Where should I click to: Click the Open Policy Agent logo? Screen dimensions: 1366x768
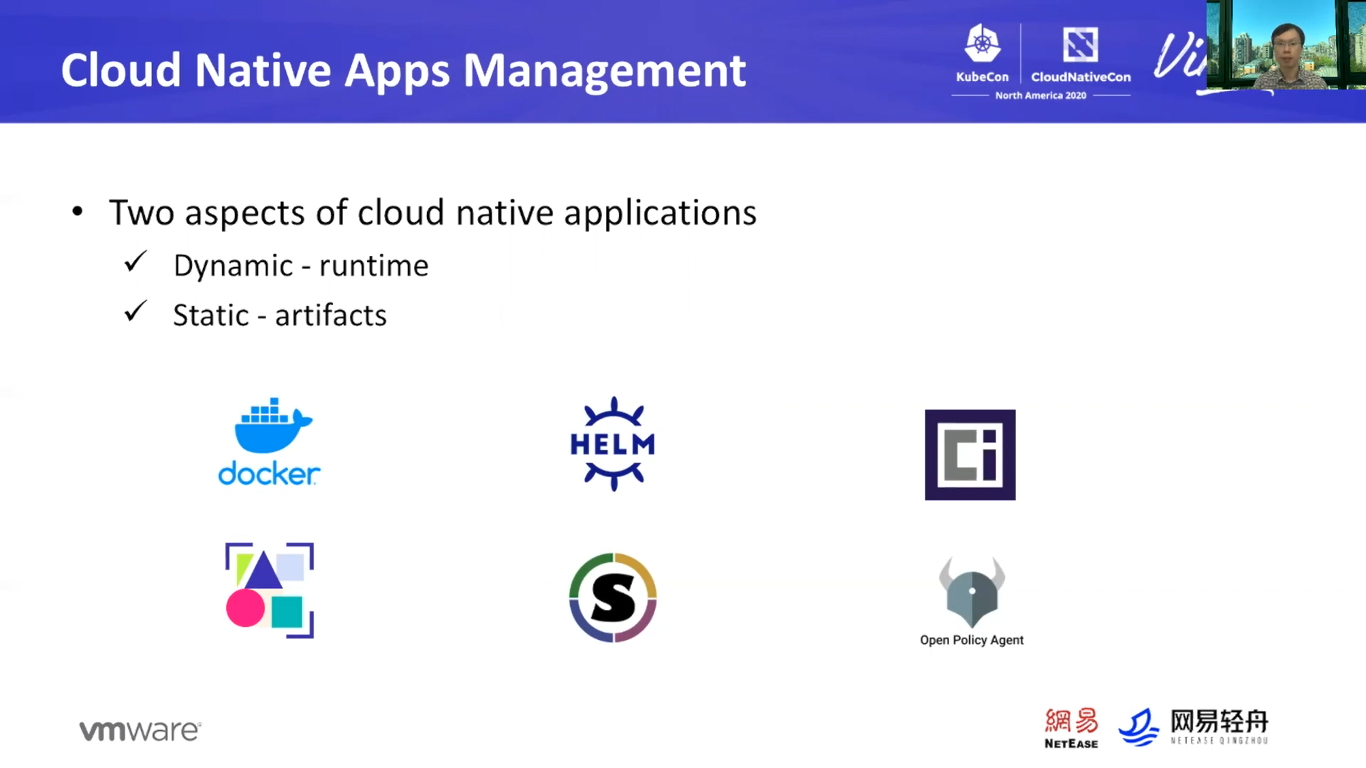click(972, 602)
